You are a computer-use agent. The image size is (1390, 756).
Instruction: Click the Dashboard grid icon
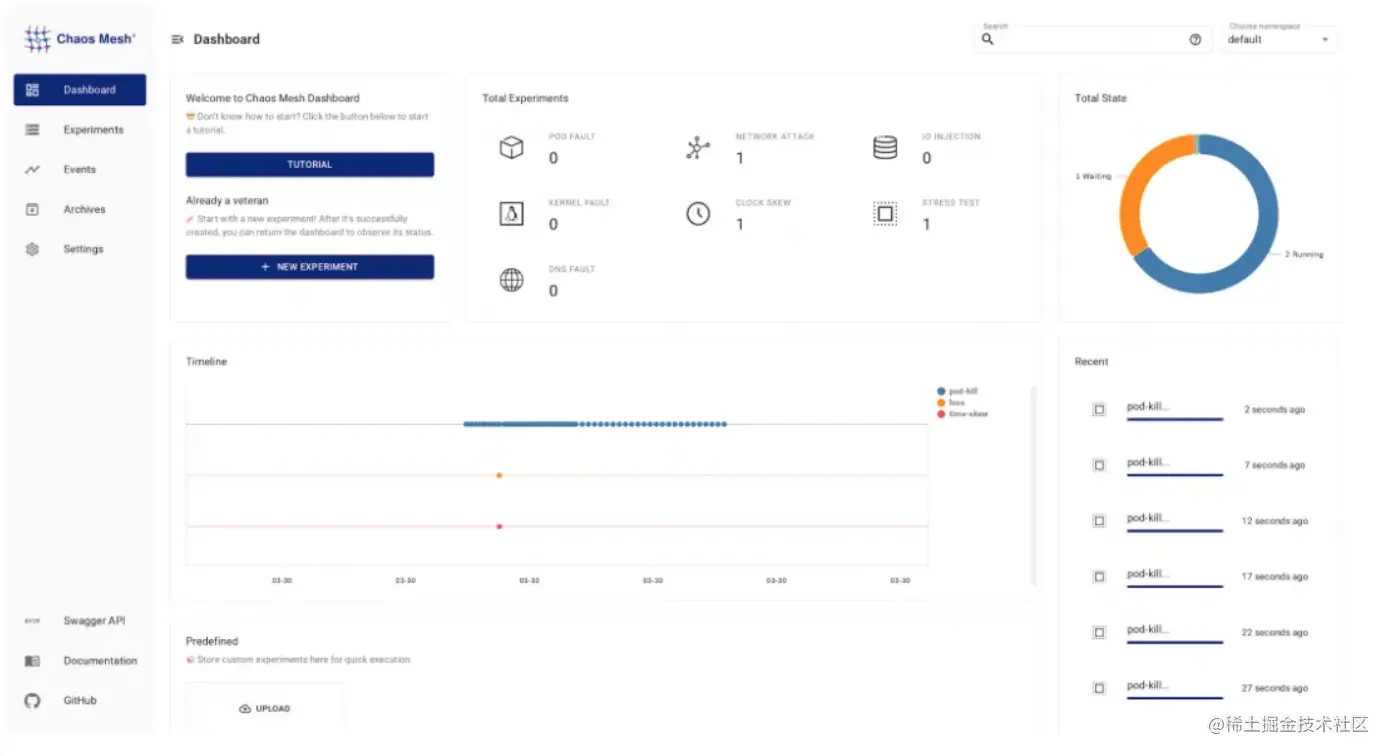click(32, 90)
